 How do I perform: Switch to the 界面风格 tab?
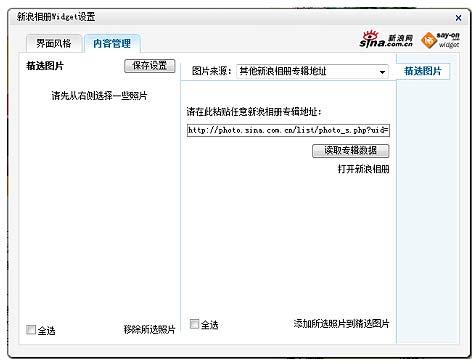point(54,43)
